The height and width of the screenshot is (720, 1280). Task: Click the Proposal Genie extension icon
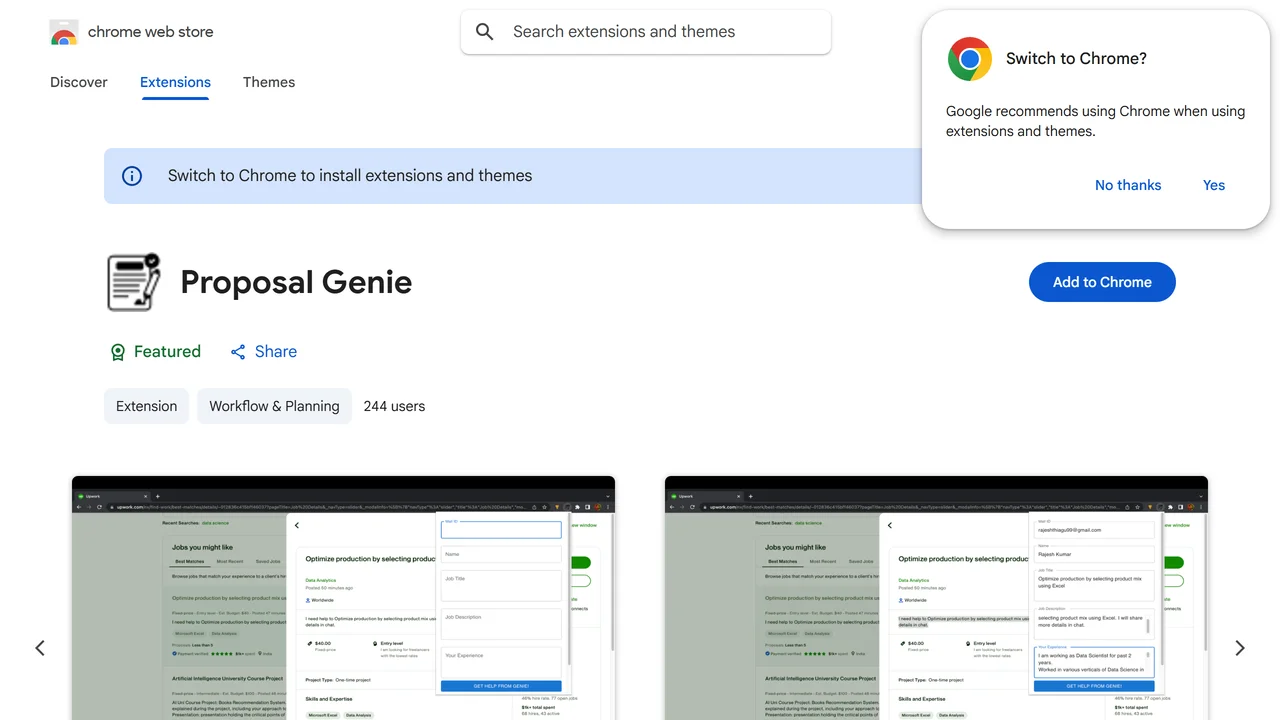click(x=134, y=282)
